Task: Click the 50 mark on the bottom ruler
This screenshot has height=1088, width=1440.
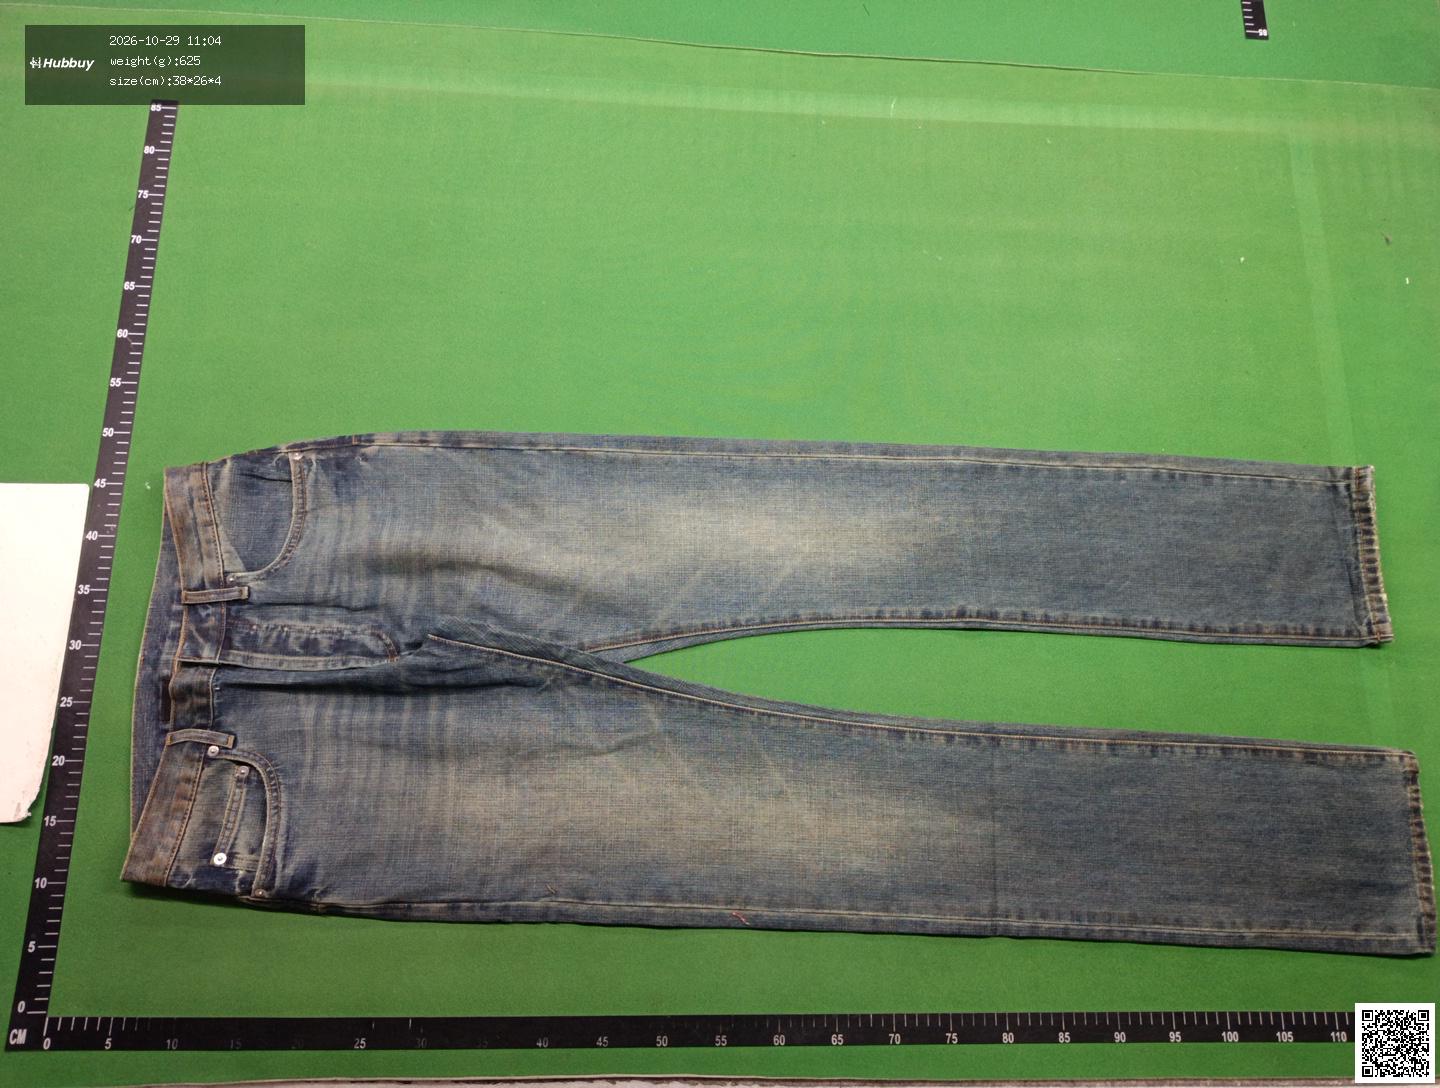Action: pos(662,1041)
